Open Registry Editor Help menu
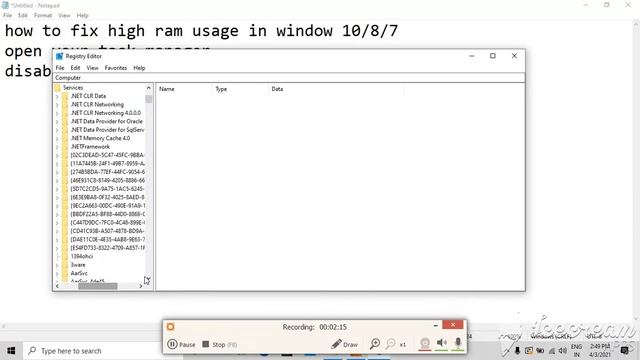 click(139, 68)
